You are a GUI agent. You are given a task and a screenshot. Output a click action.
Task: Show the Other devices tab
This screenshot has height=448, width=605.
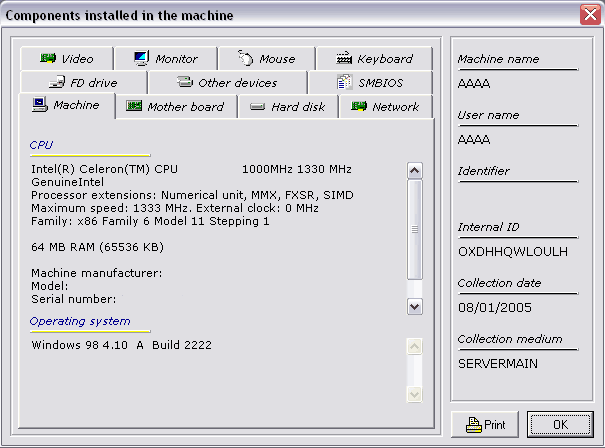[228, 82]
